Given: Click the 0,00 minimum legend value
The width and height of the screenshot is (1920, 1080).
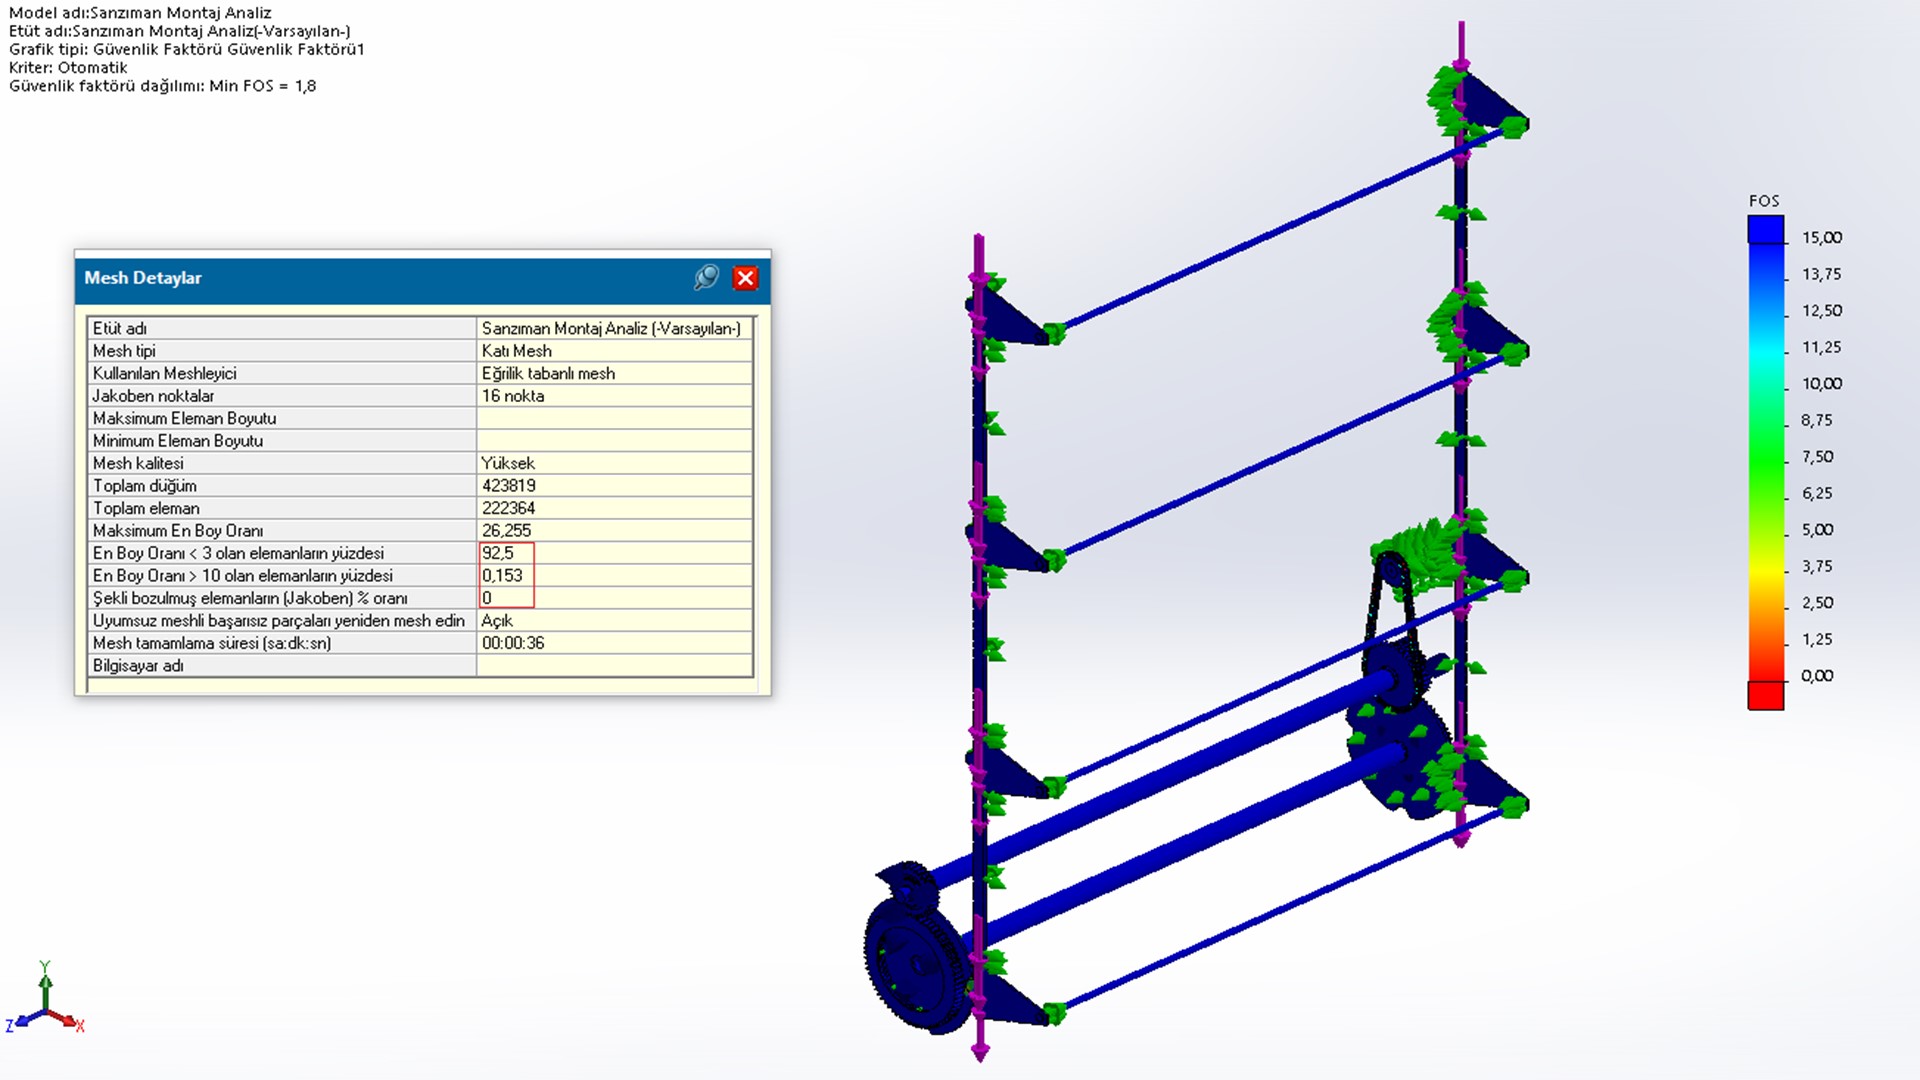Looking at the screenshot, I should (x=1816, y=676).
